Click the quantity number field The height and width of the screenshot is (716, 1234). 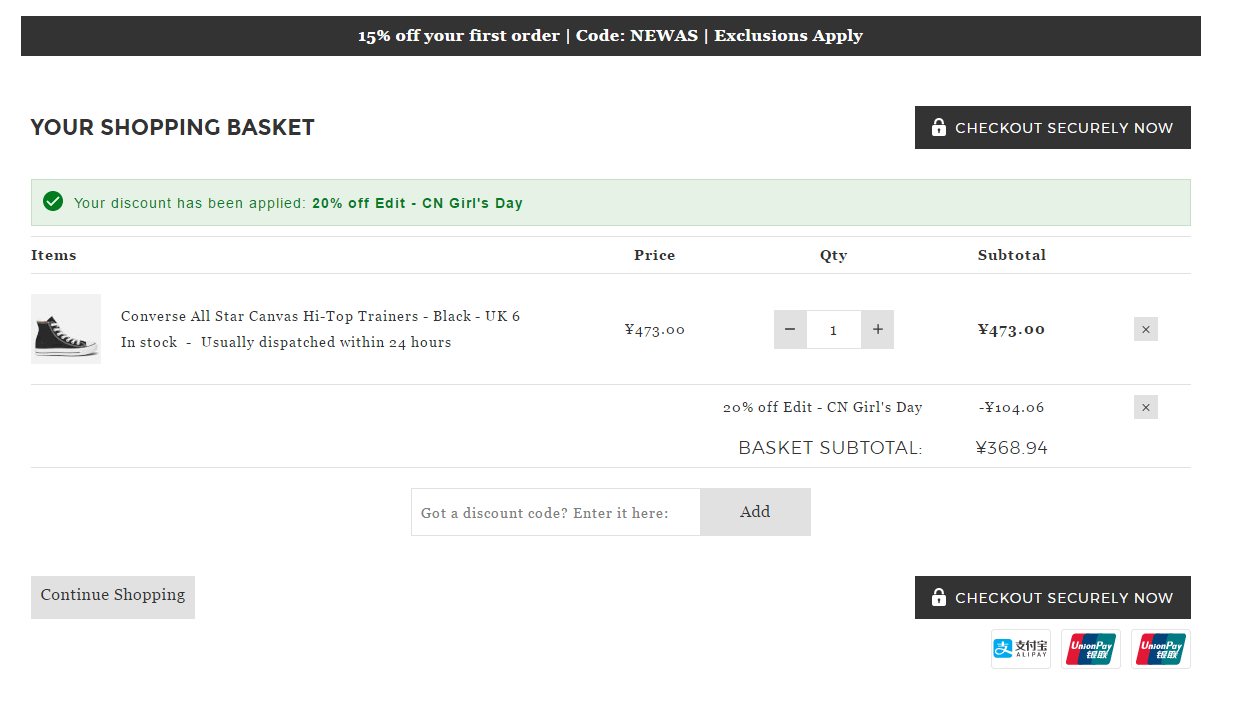(x=833, y=329)
